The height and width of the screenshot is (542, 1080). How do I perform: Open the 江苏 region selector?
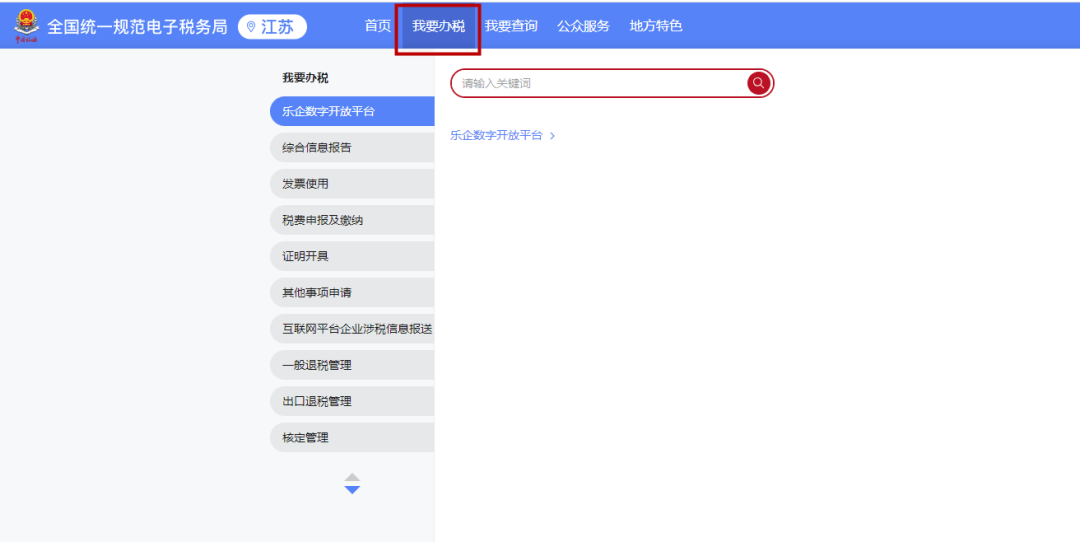pyautogui.click(x=272, y=27)
